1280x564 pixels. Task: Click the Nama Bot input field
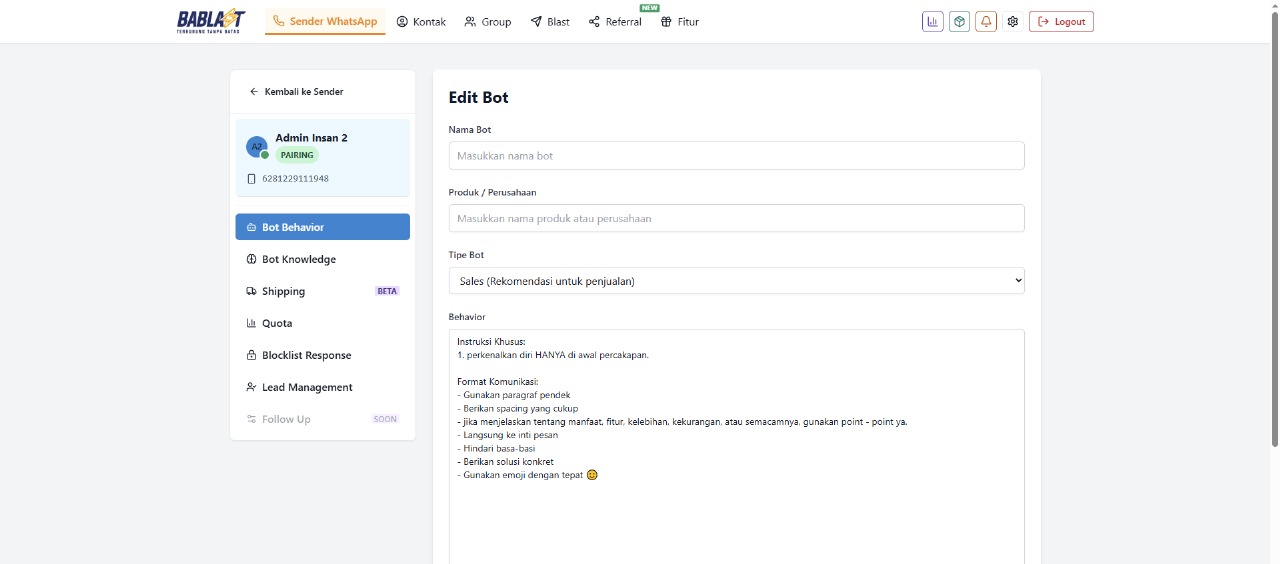click(736, 156)
